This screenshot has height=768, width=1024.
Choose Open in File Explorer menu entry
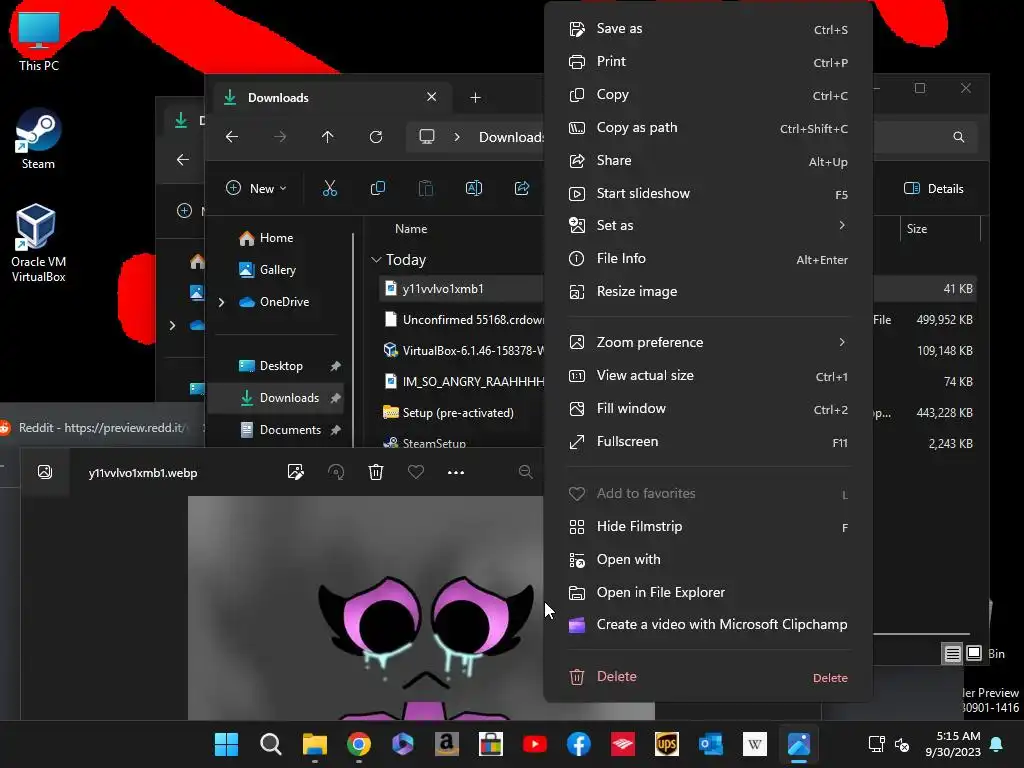pyautogui.click(x=709, y=592)
